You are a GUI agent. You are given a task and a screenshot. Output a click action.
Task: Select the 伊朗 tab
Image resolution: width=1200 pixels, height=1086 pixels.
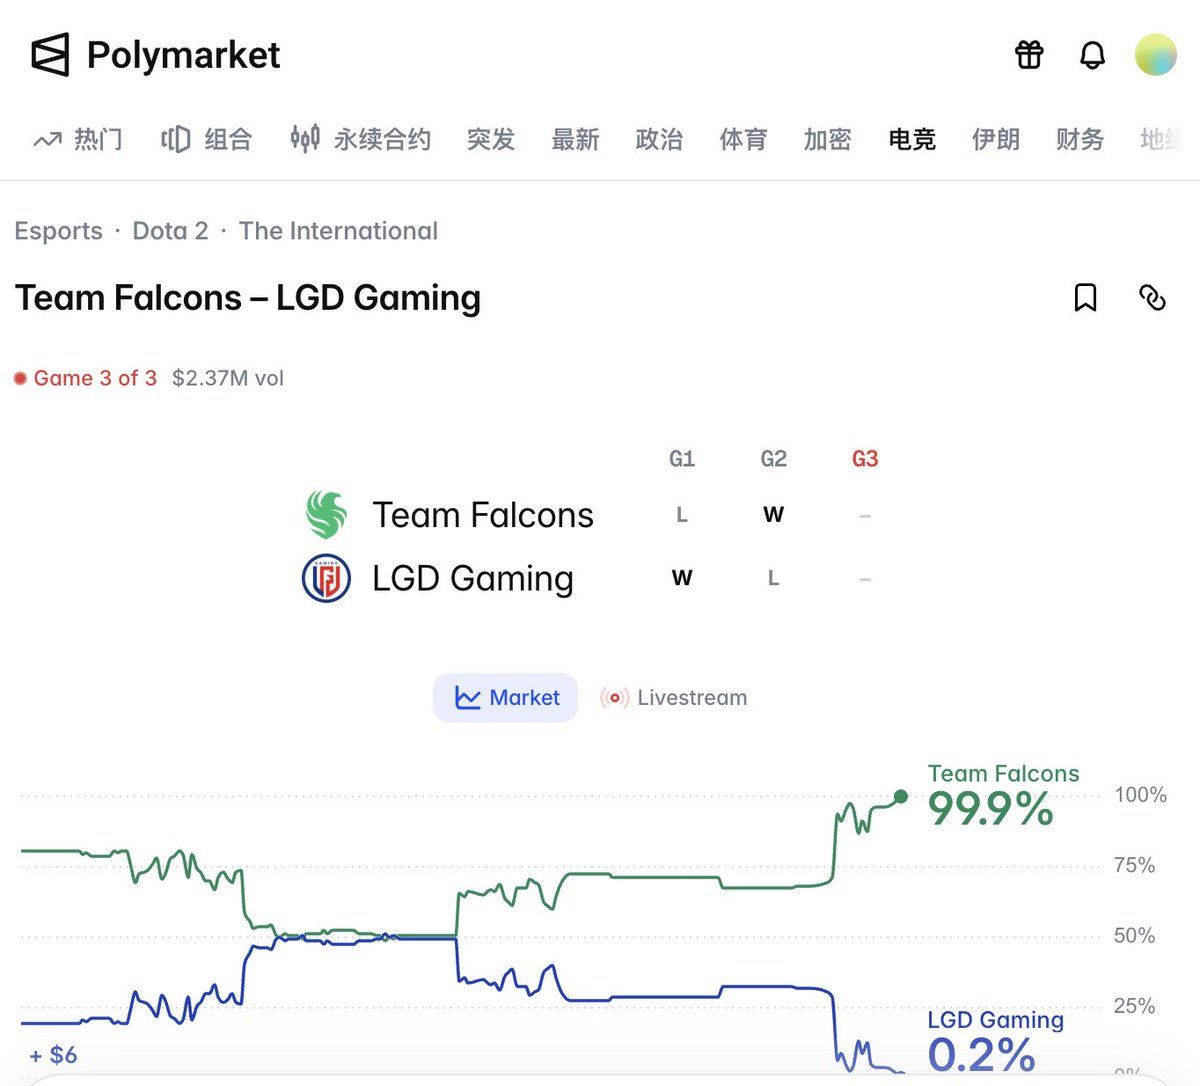tap(996, 139)
